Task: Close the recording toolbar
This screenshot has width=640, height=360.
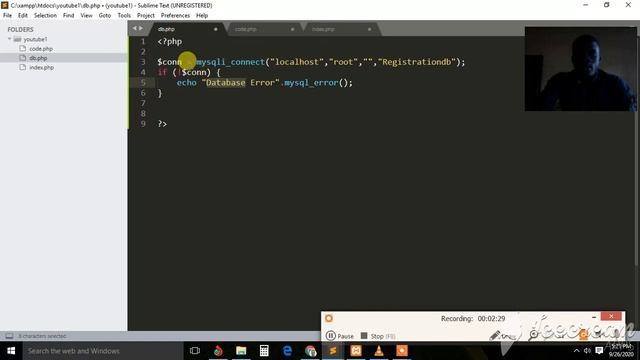Action: point(611,316)
